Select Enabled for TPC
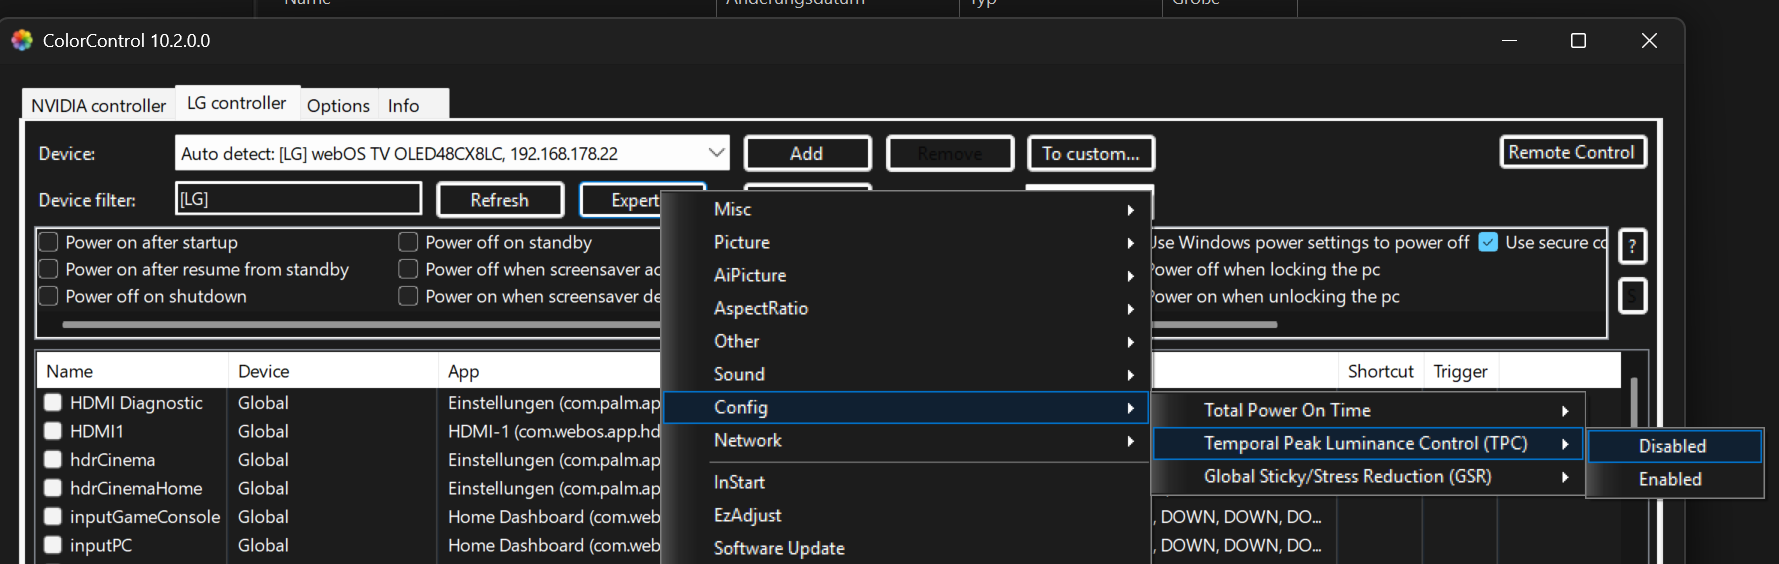Image resolution: width=1779 pixels, height=564 pixels. click(x=1674, y=479)
